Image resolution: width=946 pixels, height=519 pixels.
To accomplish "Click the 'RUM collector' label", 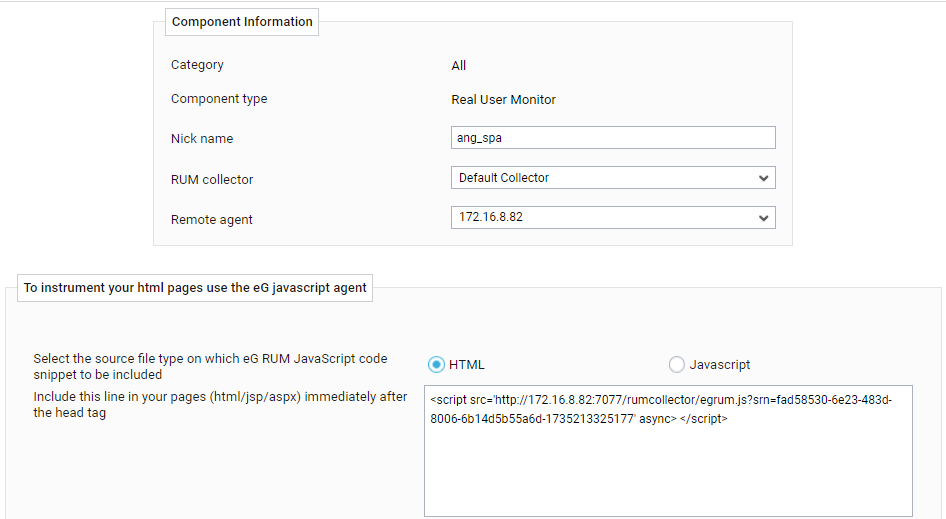I will (x=212, y=179).
